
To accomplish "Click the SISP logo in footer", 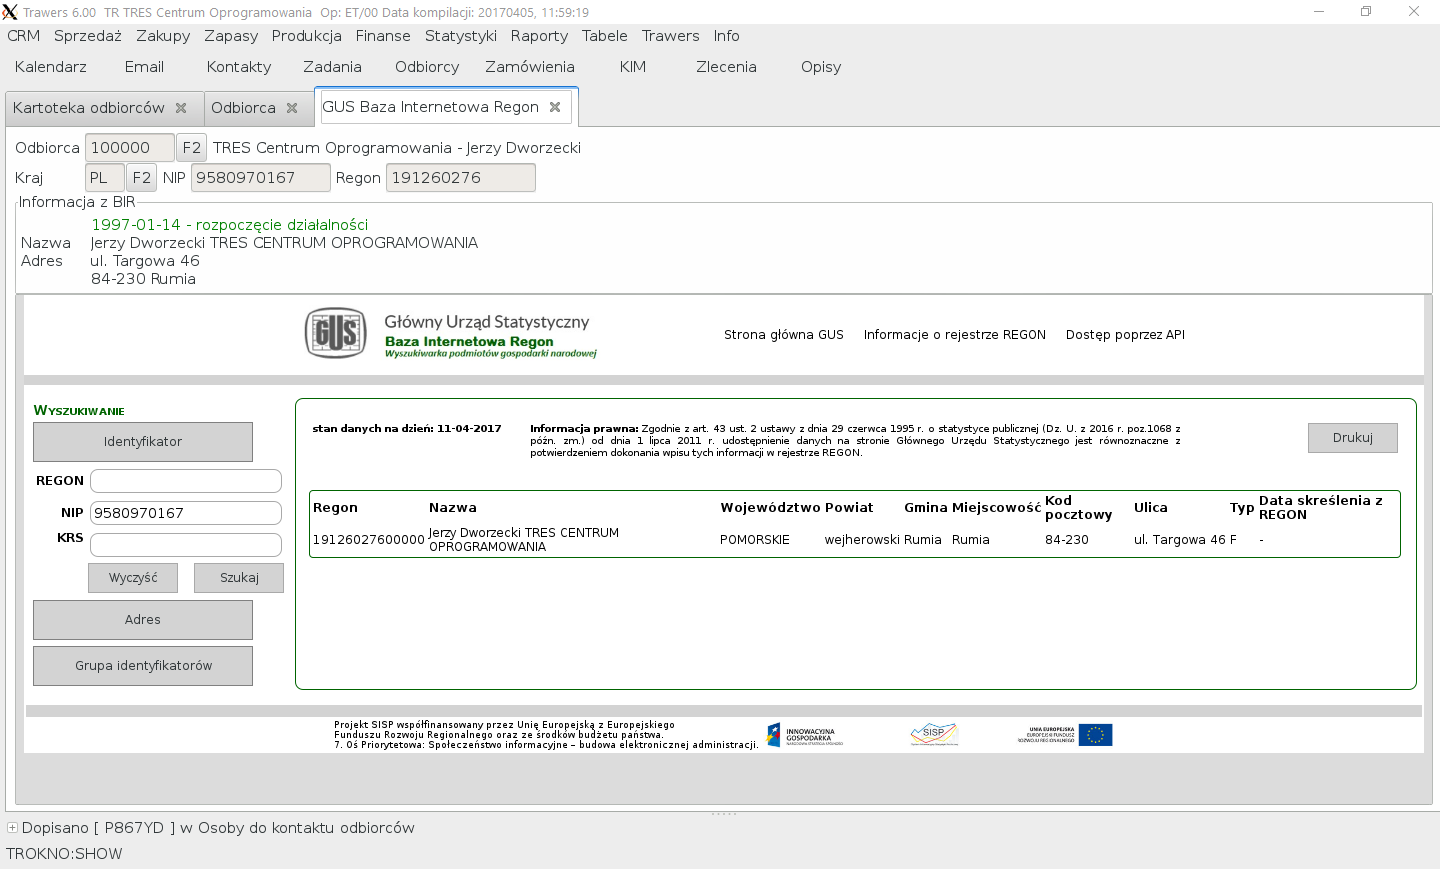I will (x=934, y=735).
